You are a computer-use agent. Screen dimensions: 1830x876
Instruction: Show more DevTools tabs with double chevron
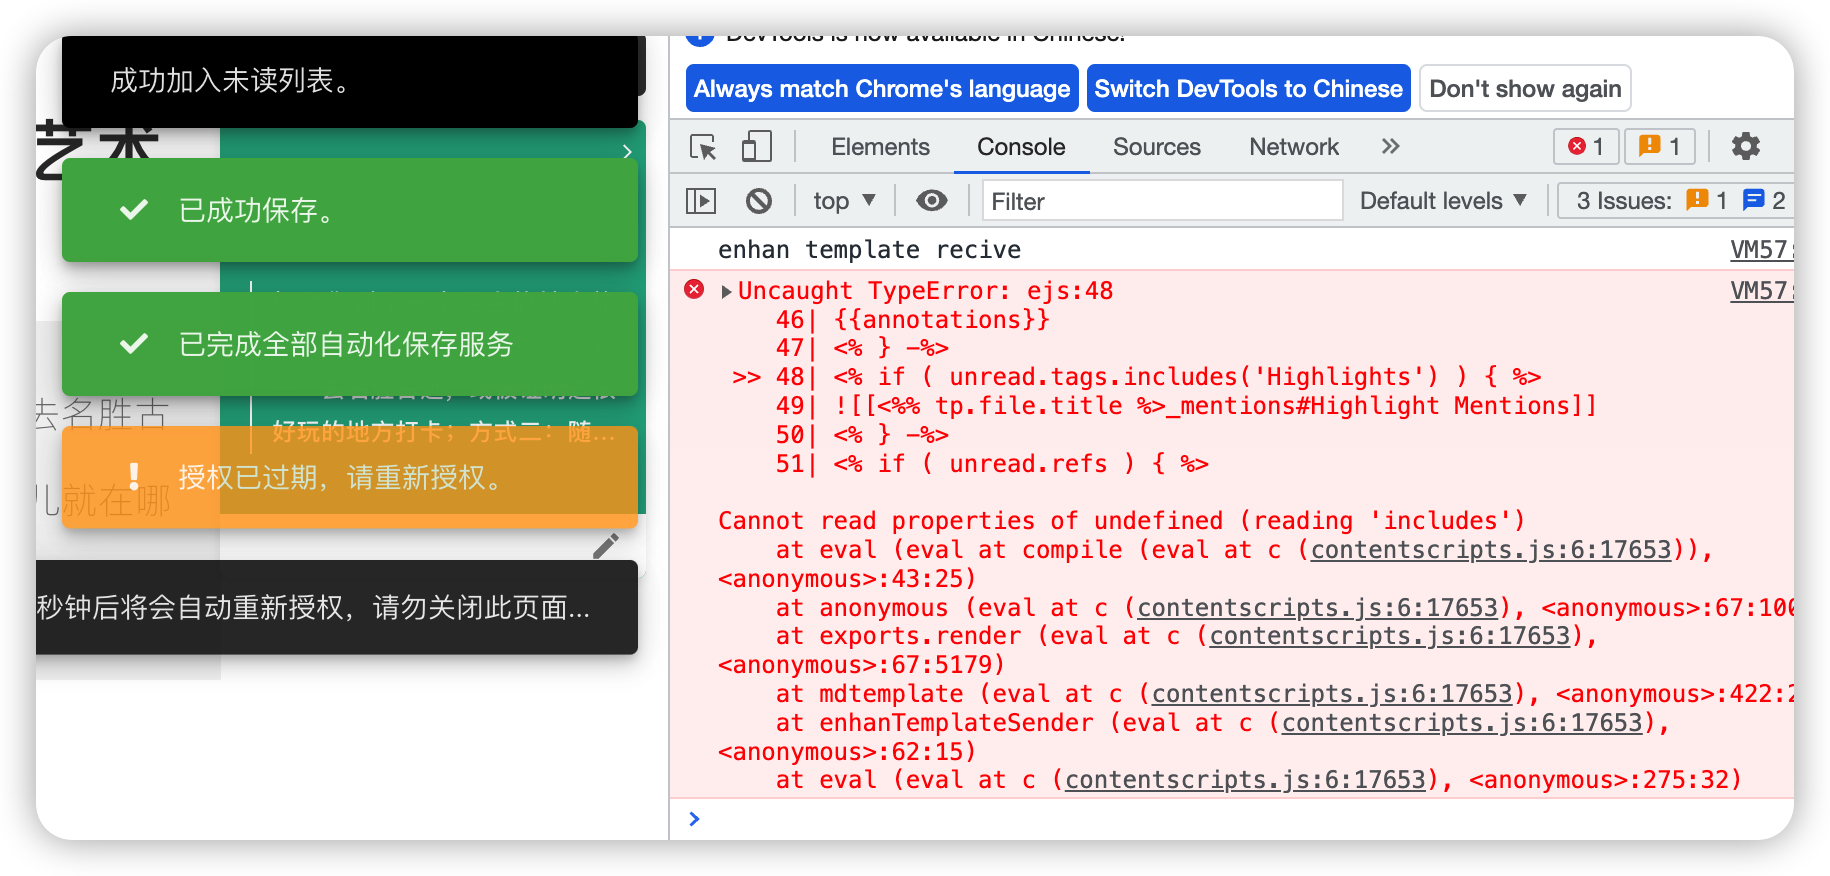click(1390, 146)
